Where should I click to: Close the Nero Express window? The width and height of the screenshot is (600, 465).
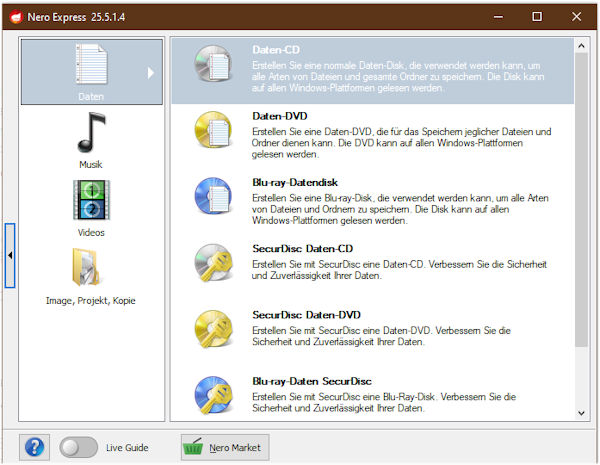tap(576, 17)
